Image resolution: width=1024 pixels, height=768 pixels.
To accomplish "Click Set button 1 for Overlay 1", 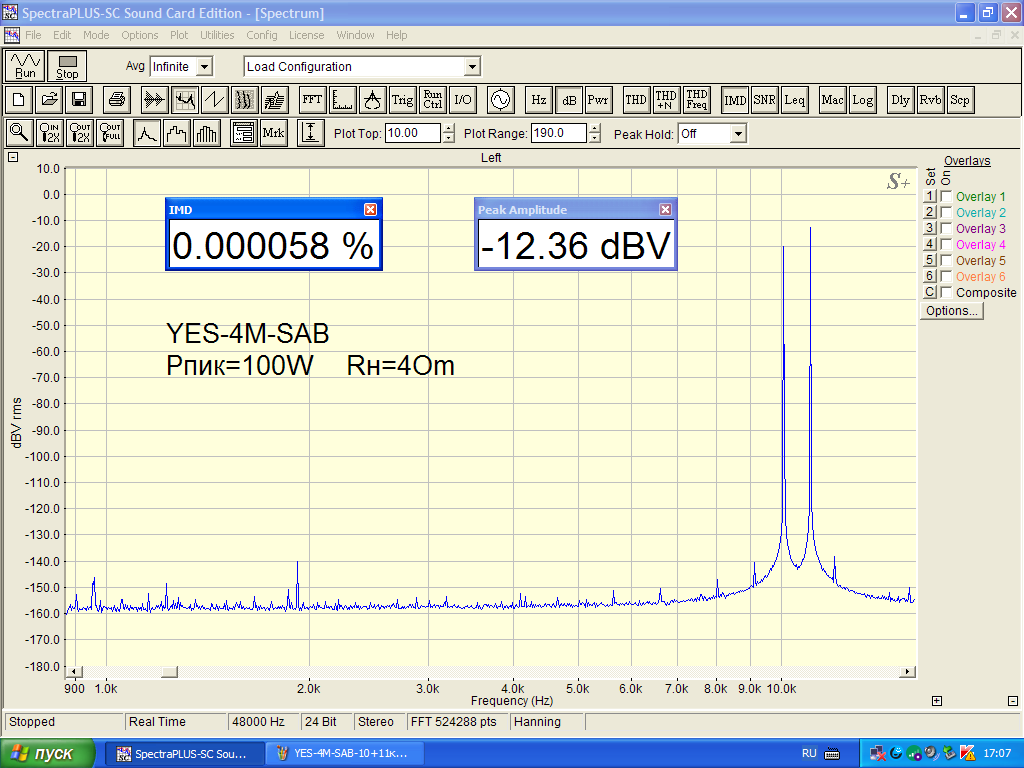I will click(930, 196).
